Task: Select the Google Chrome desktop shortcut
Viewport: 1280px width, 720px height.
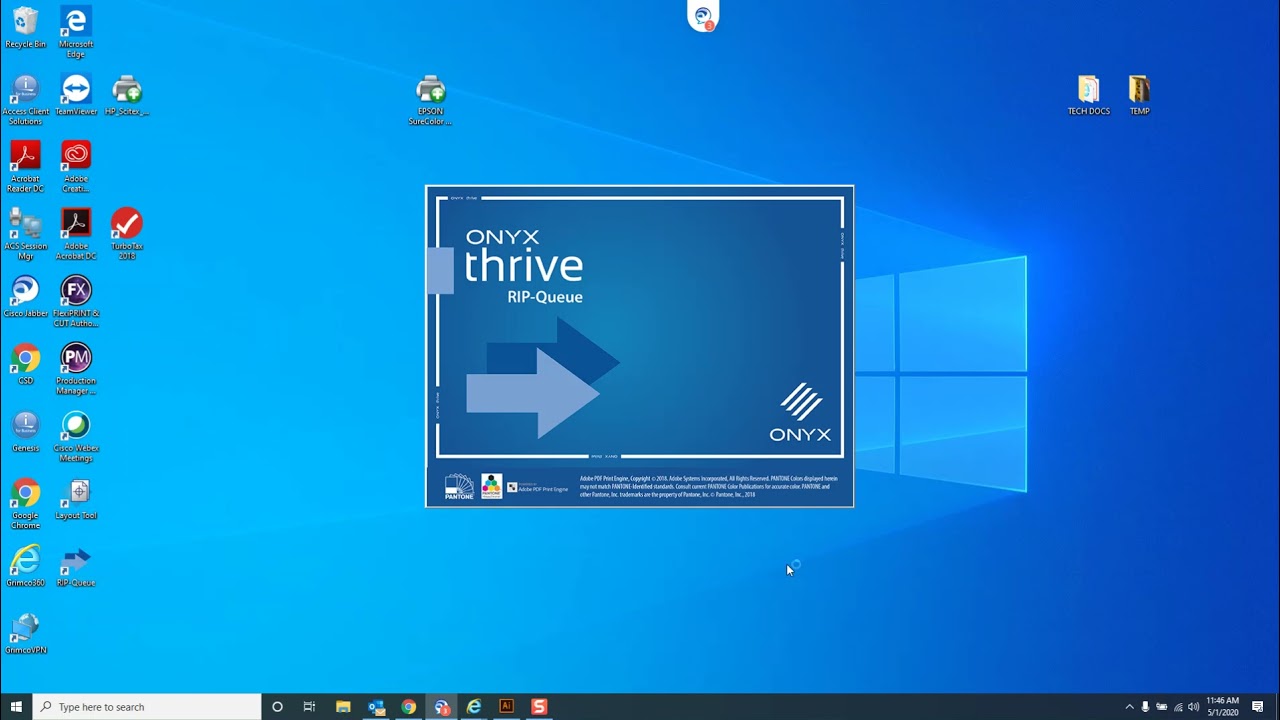Action: 25,503
